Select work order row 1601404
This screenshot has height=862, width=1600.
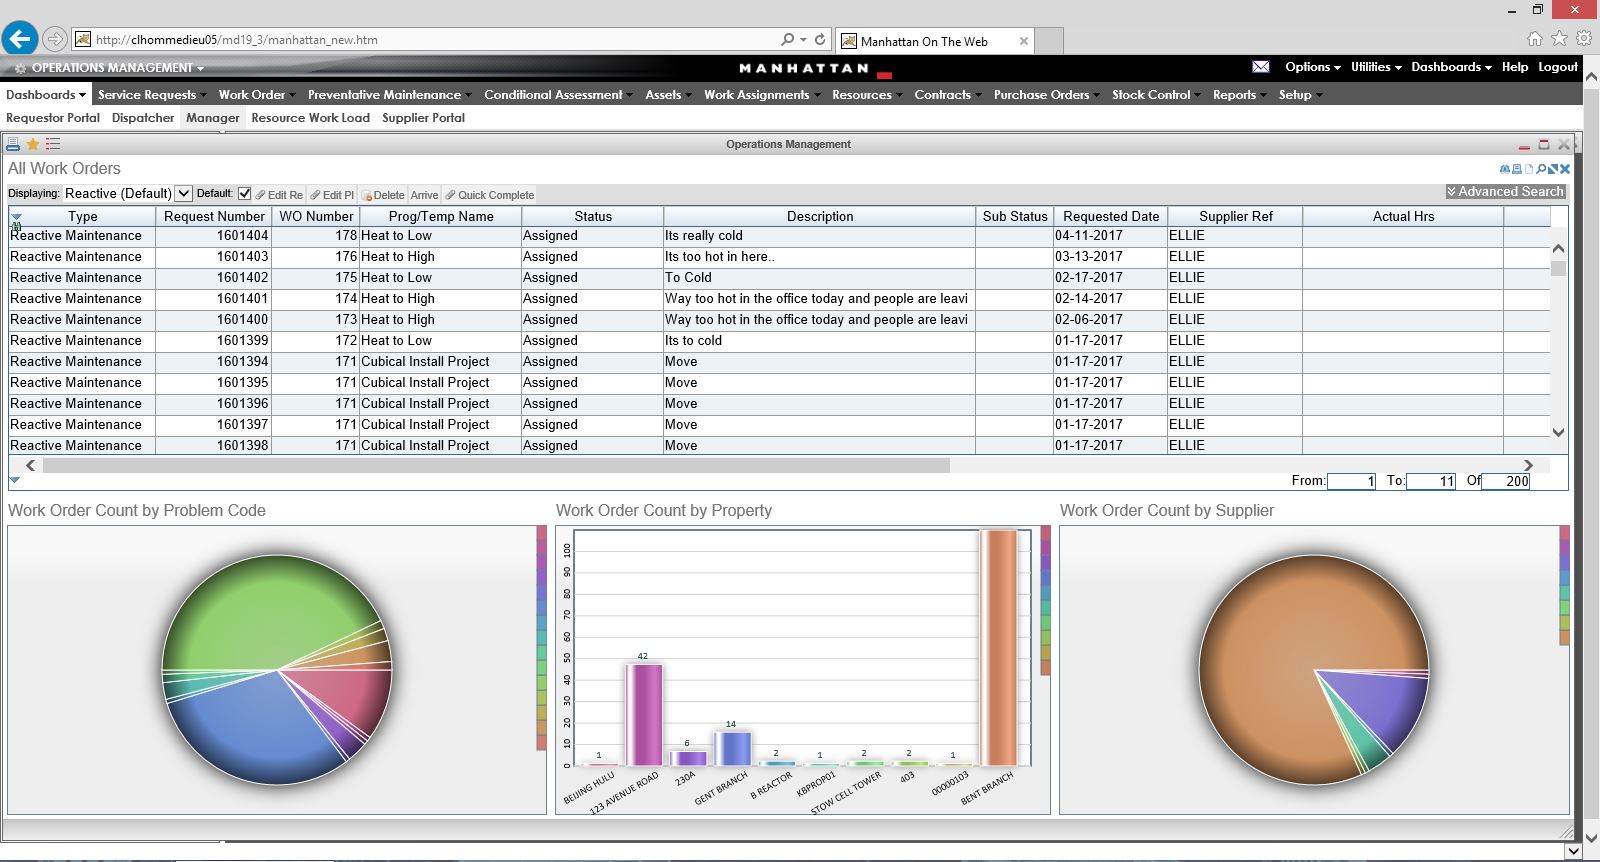coord(780,236)
